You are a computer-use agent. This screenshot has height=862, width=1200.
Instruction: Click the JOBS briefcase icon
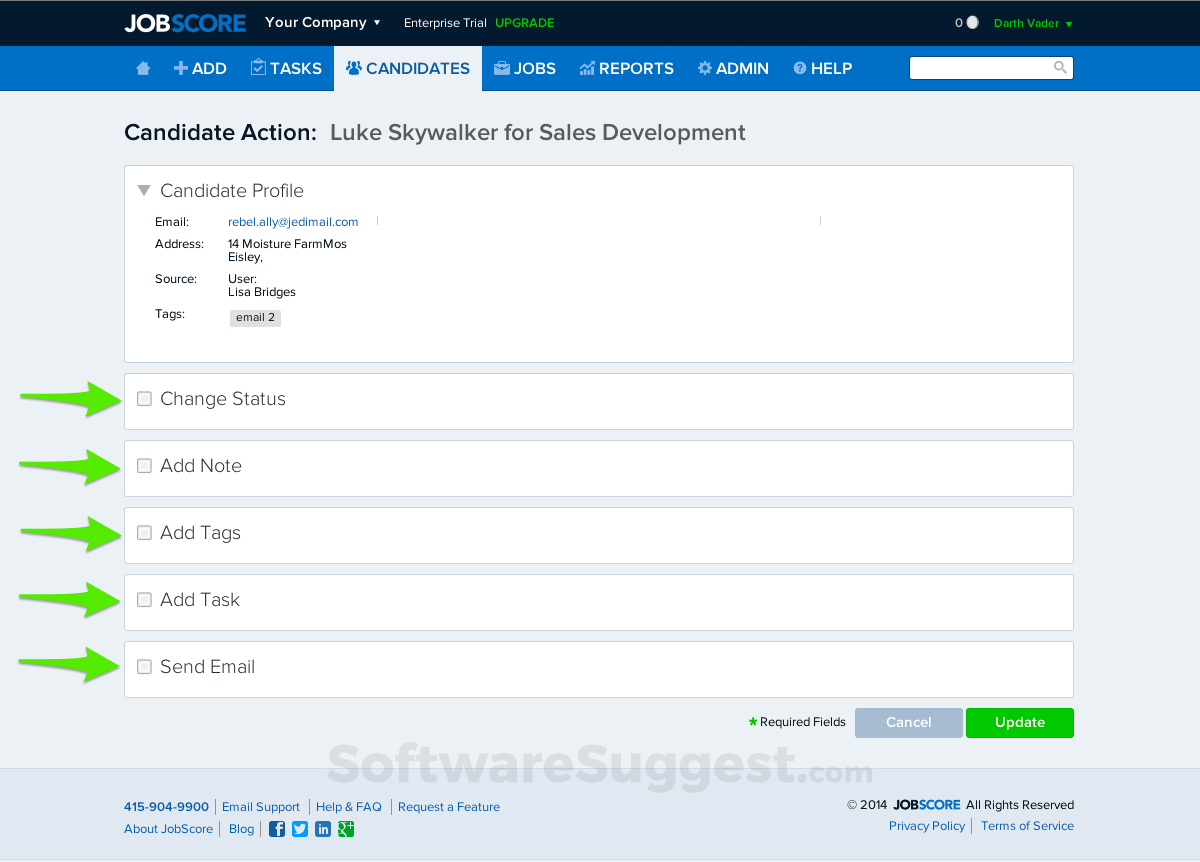(x=500, y=68)
